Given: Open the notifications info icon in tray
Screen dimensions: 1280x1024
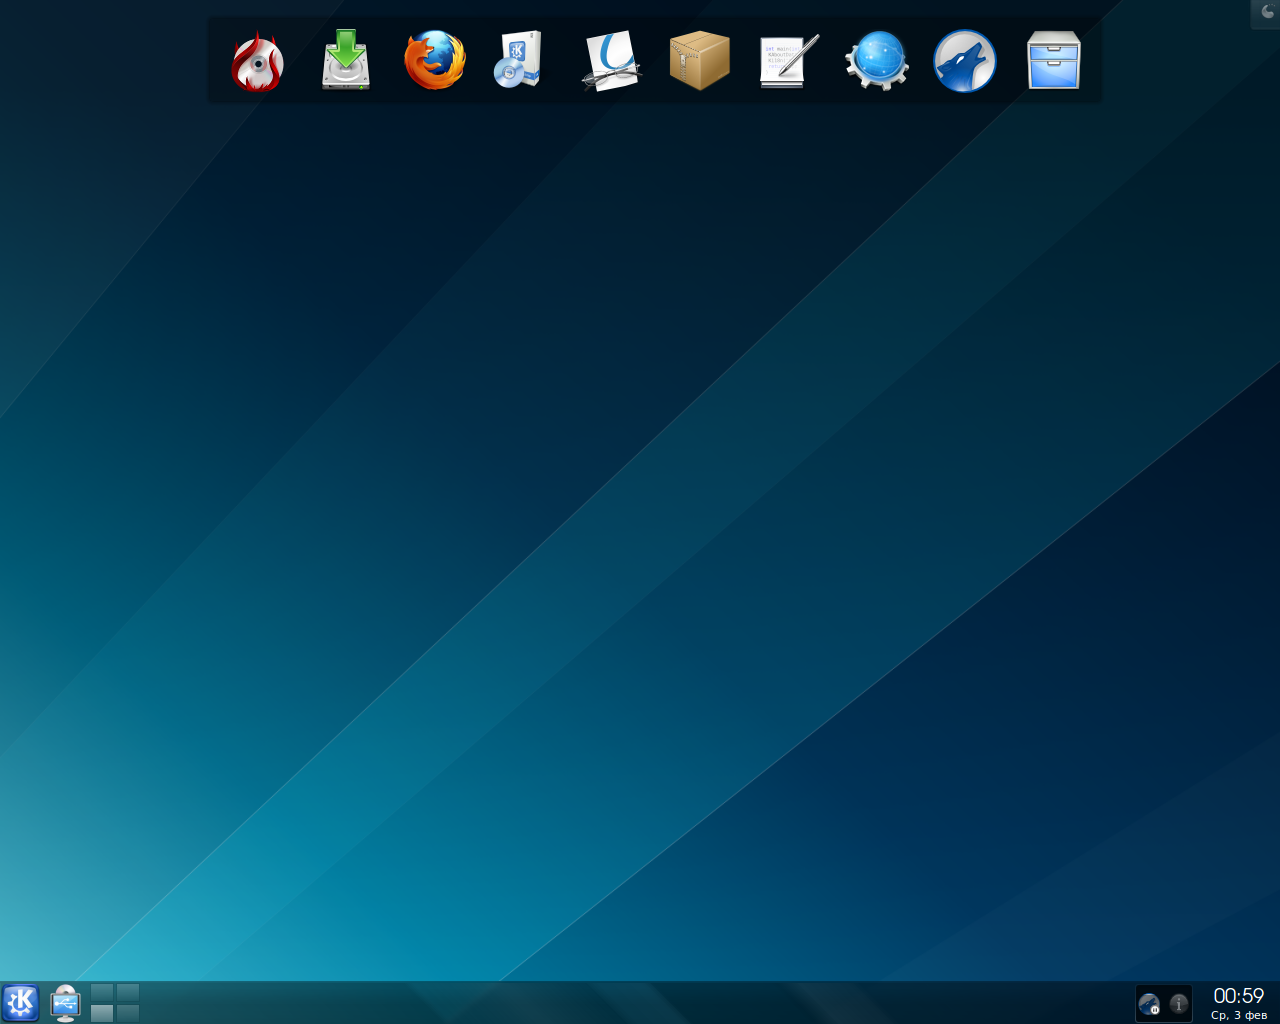Looking at the screenshot, I should point(1179,1004).
